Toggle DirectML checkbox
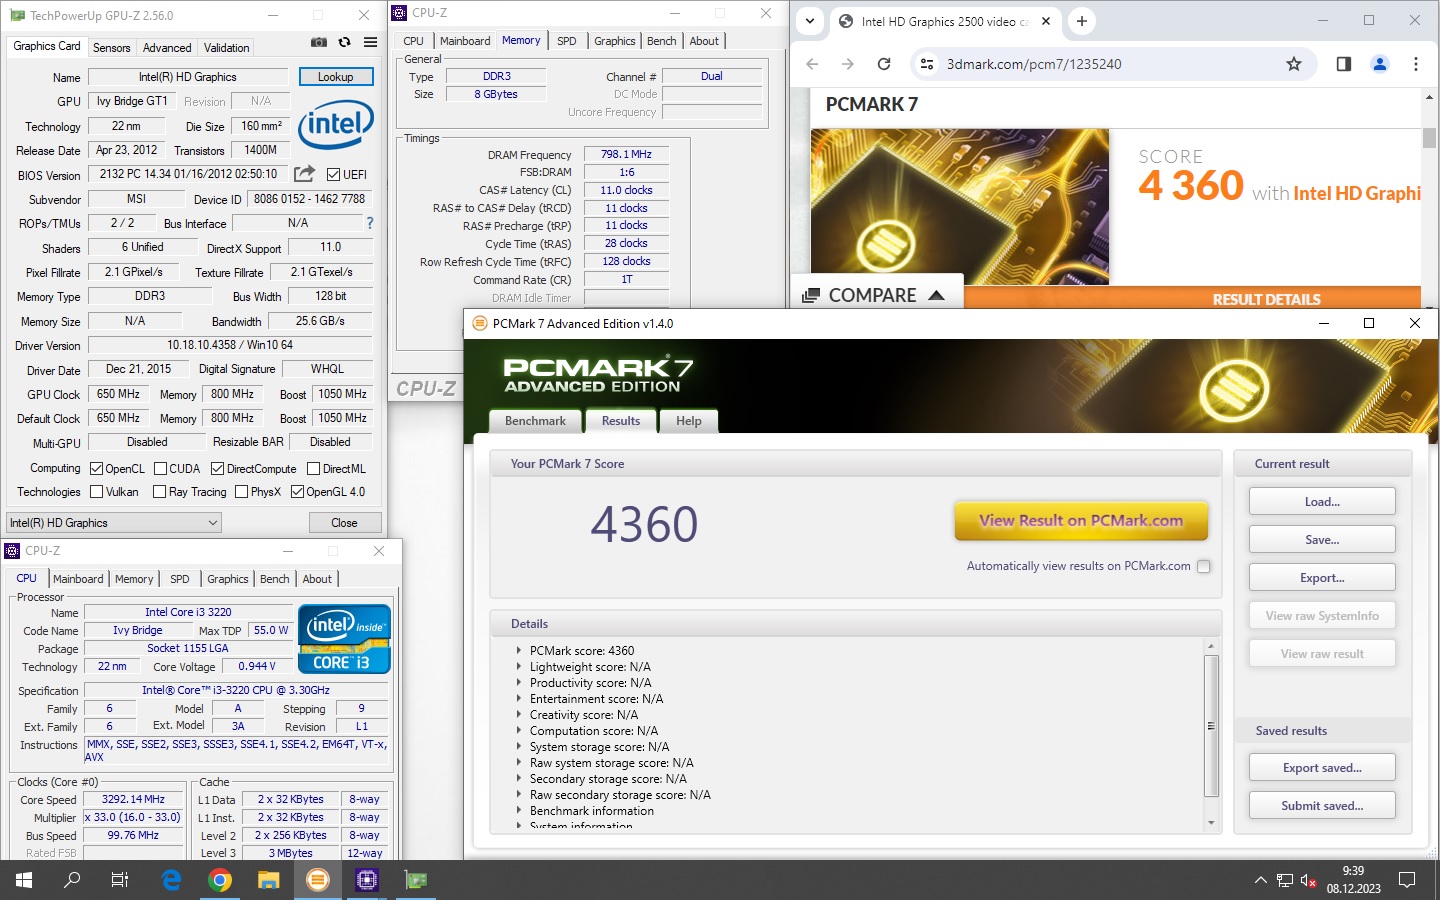Image resolution: width=1440 pixels, height=900 pixels. pos(313,468)
